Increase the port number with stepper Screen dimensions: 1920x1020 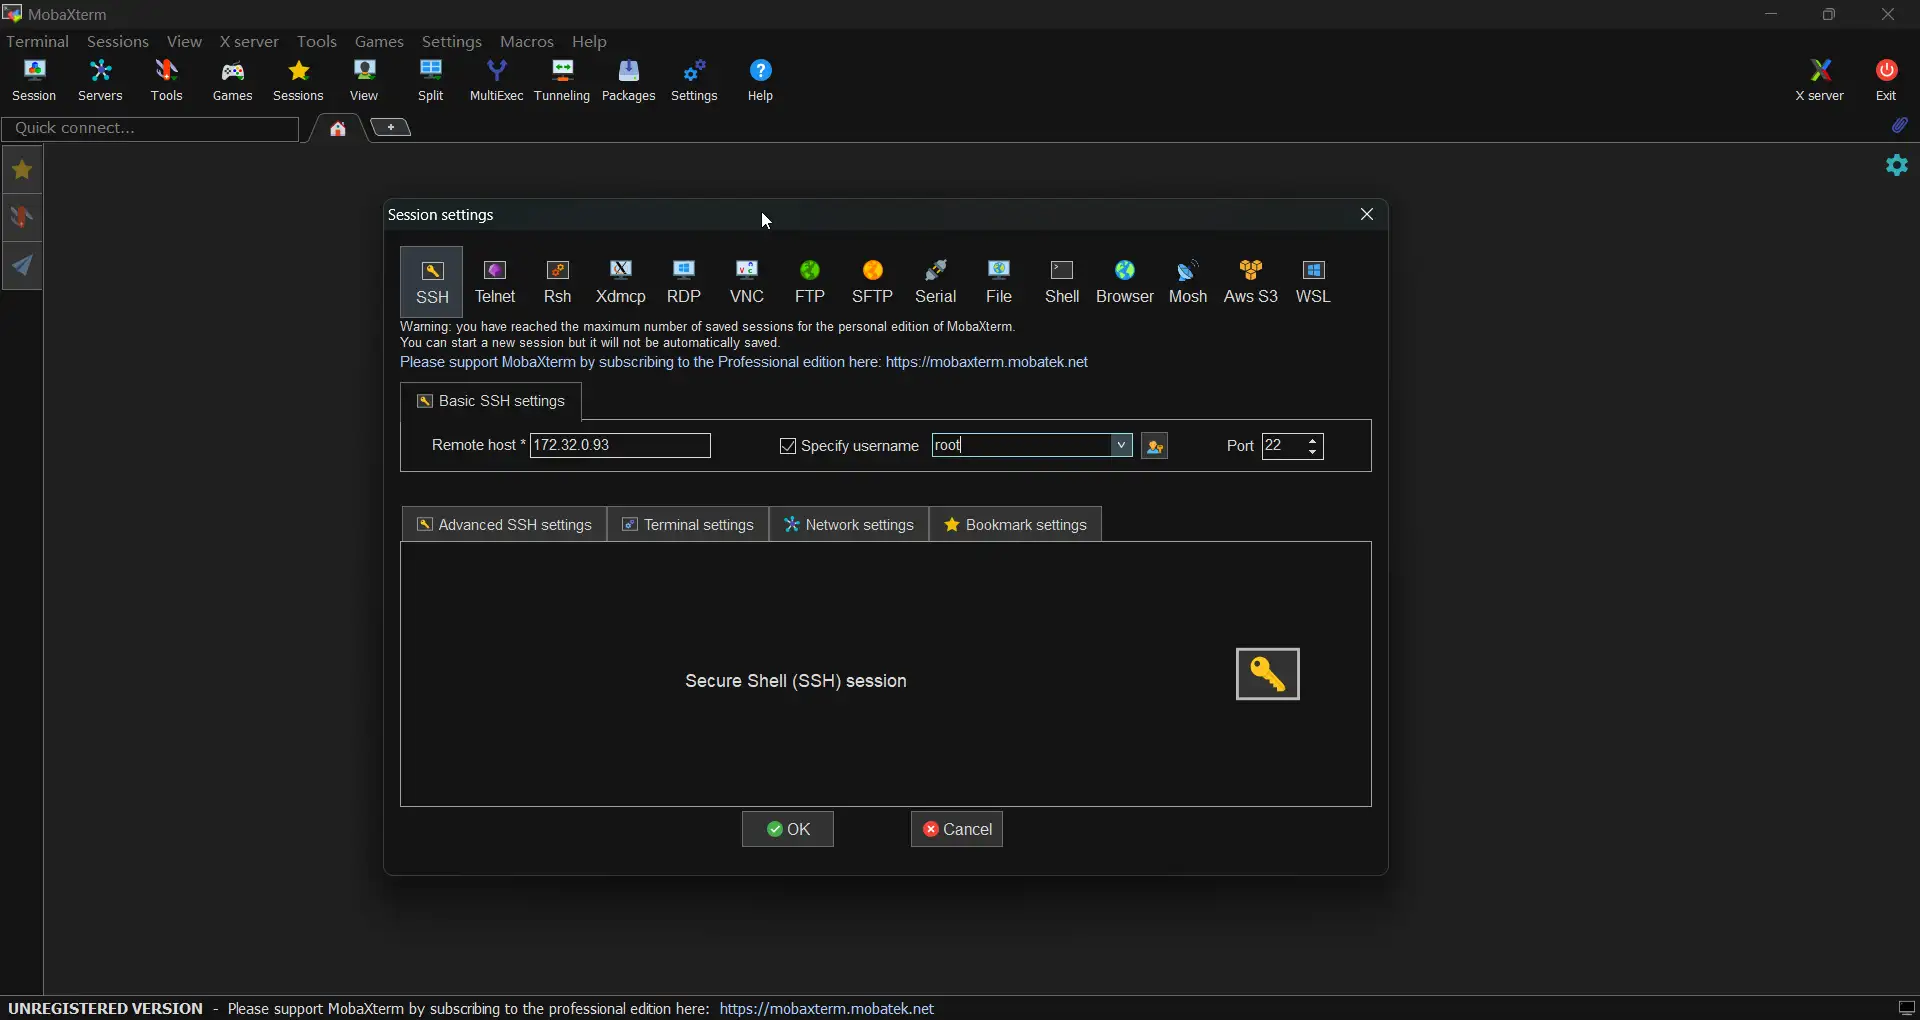click(1314, 441)
